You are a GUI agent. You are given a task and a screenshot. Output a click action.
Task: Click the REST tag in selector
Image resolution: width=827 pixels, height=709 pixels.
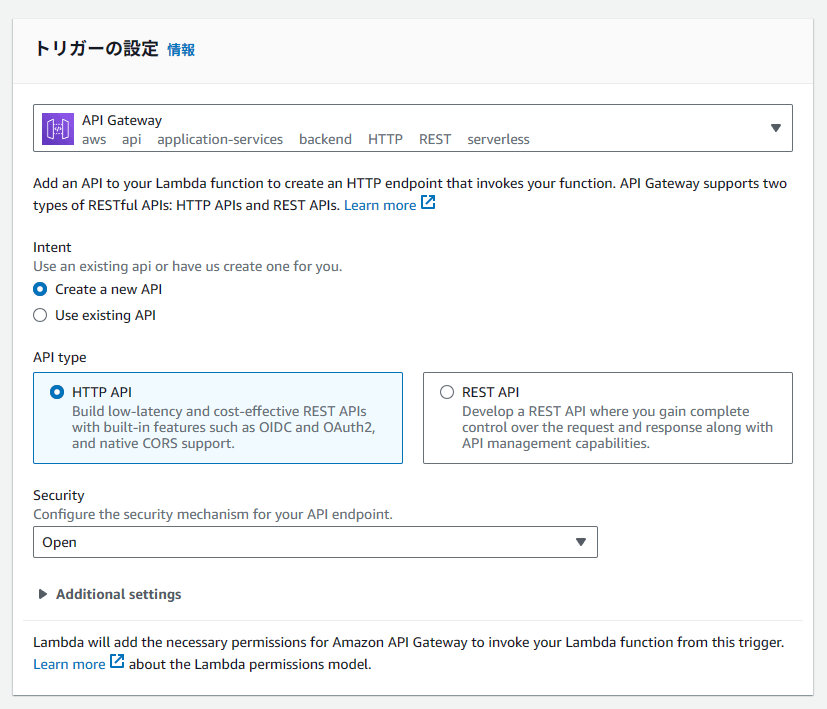click(435, 139)
